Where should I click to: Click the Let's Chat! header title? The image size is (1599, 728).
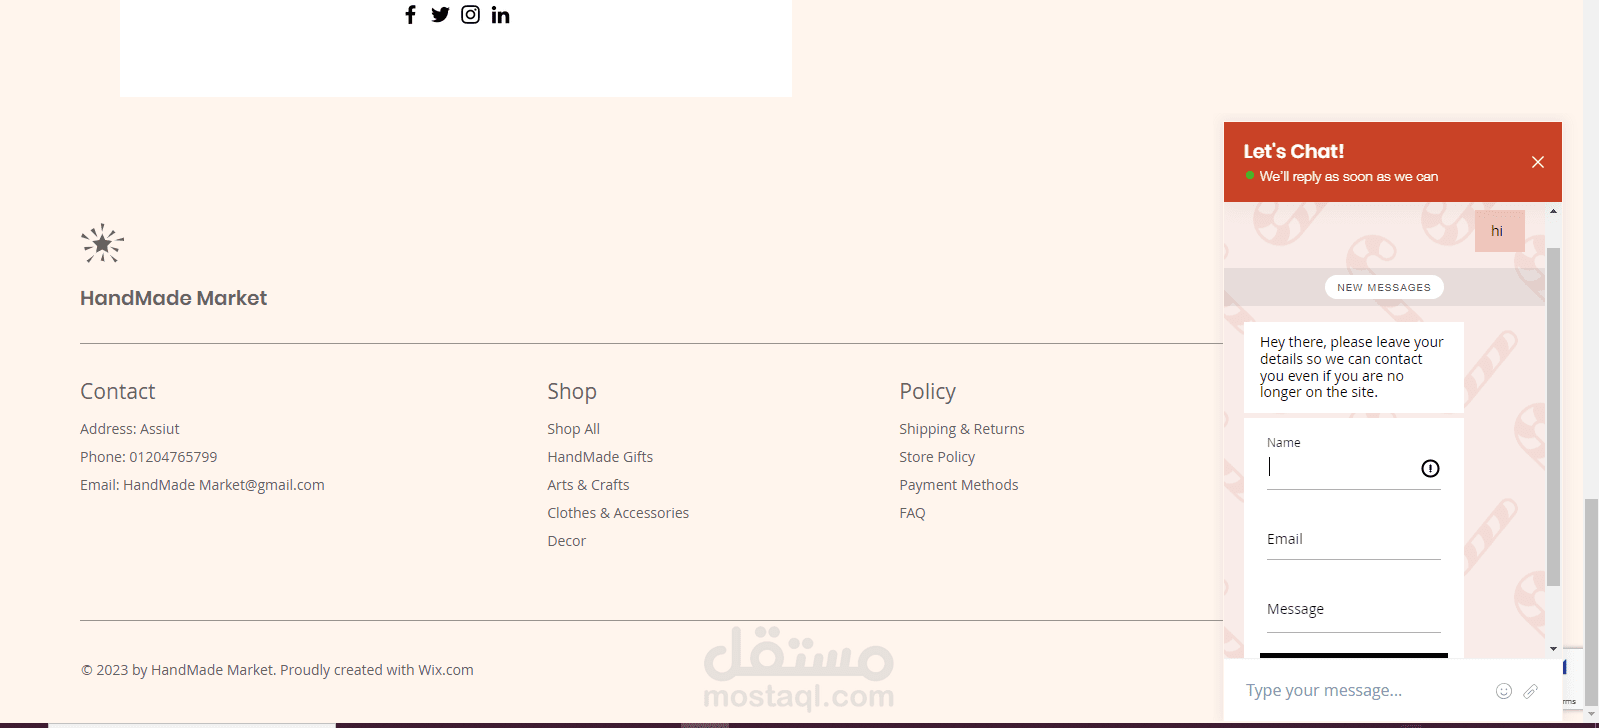(1294, 151)
